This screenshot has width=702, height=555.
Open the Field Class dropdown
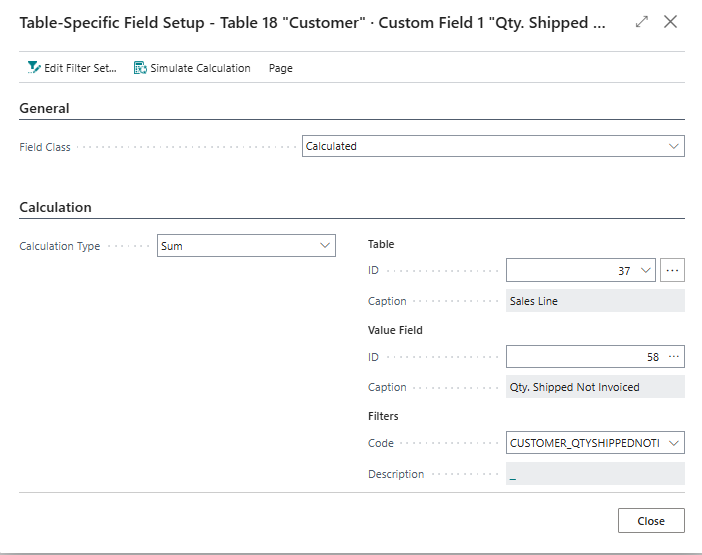[673, 146]
